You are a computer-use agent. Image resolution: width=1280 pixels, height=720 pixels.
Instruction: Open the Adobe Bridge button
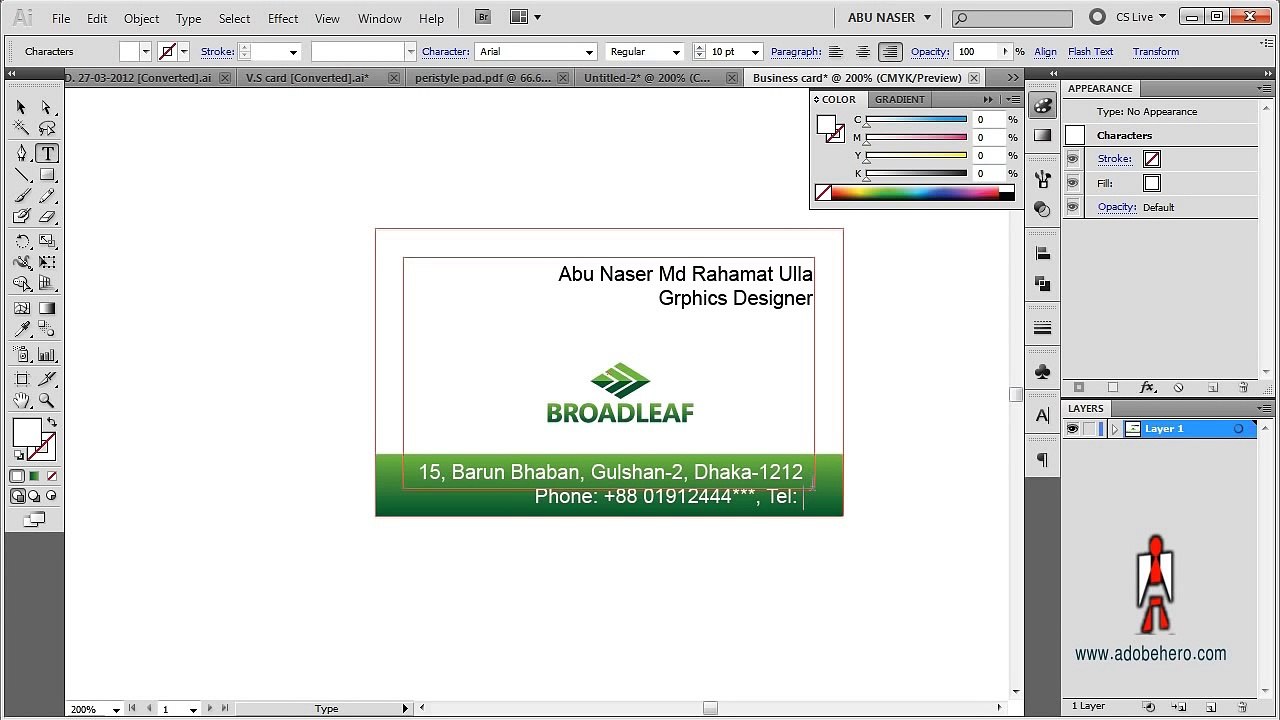(484, 17)
